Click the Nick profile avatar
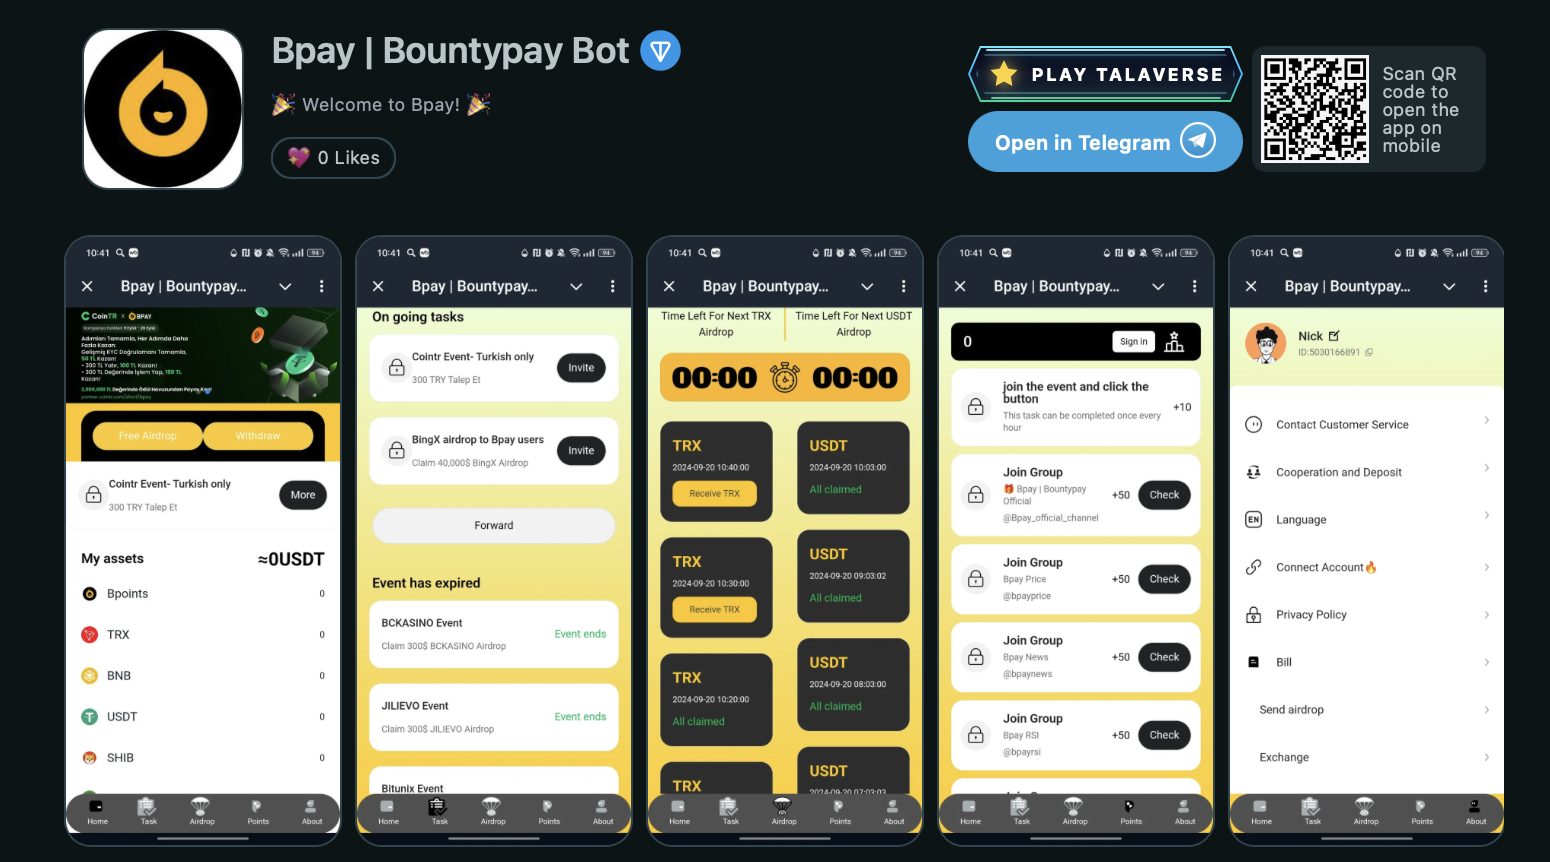 1266,343
